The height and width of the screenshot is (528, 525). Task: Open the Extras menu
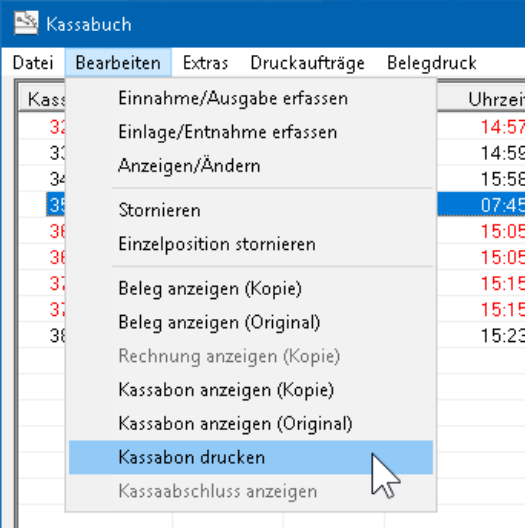pyautogui.click(x=205, y=63)
